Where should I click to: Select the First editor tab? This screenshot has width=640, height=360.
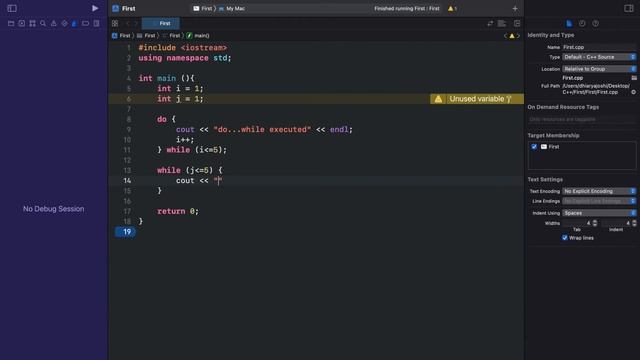pyautogui.click(x=161, y=24)
